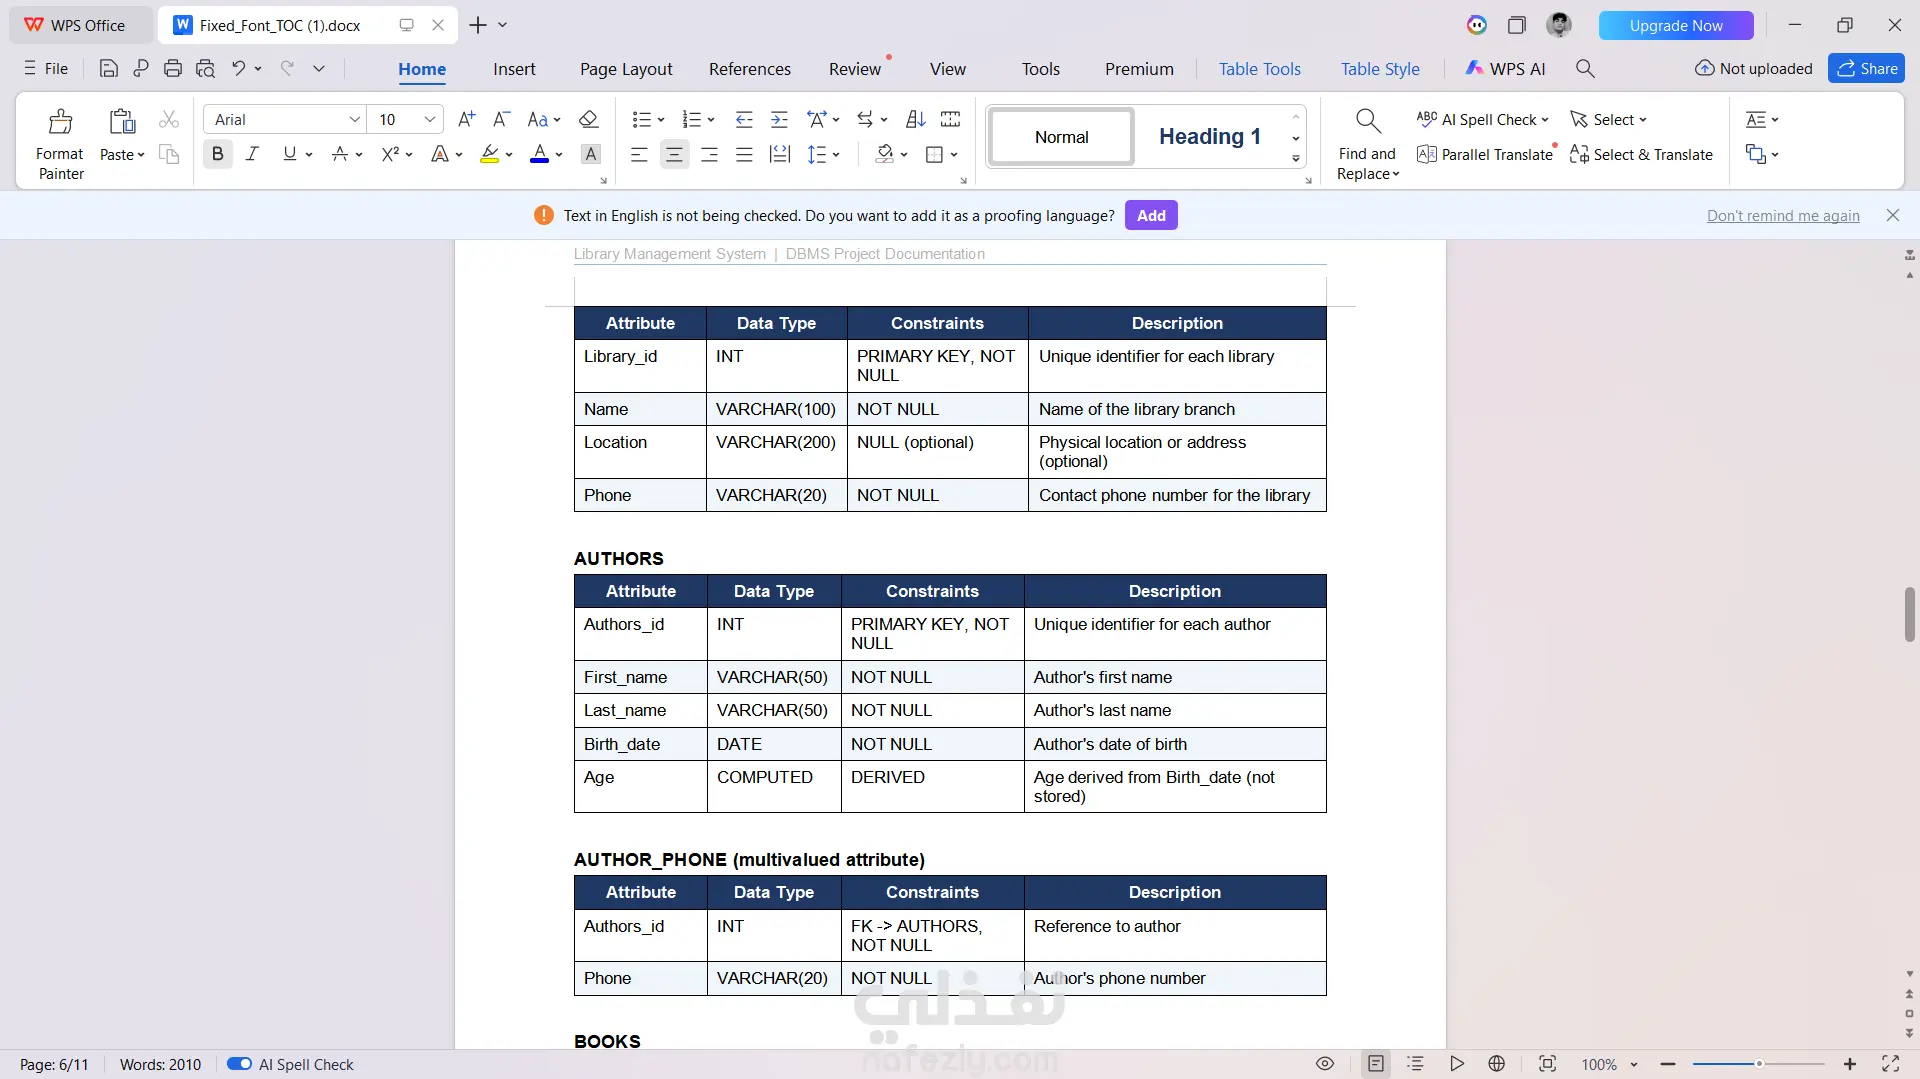Open the References tab
The width and height of the screenshot is (1920, 1079).
point(750,69)
